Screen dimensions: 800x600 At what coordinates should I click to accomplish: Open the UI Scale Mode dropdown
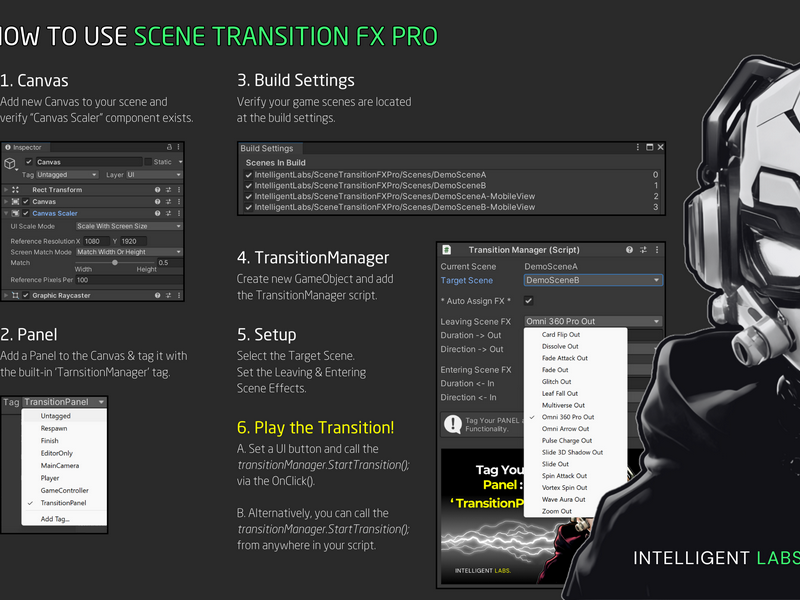[x=129, y=226]
